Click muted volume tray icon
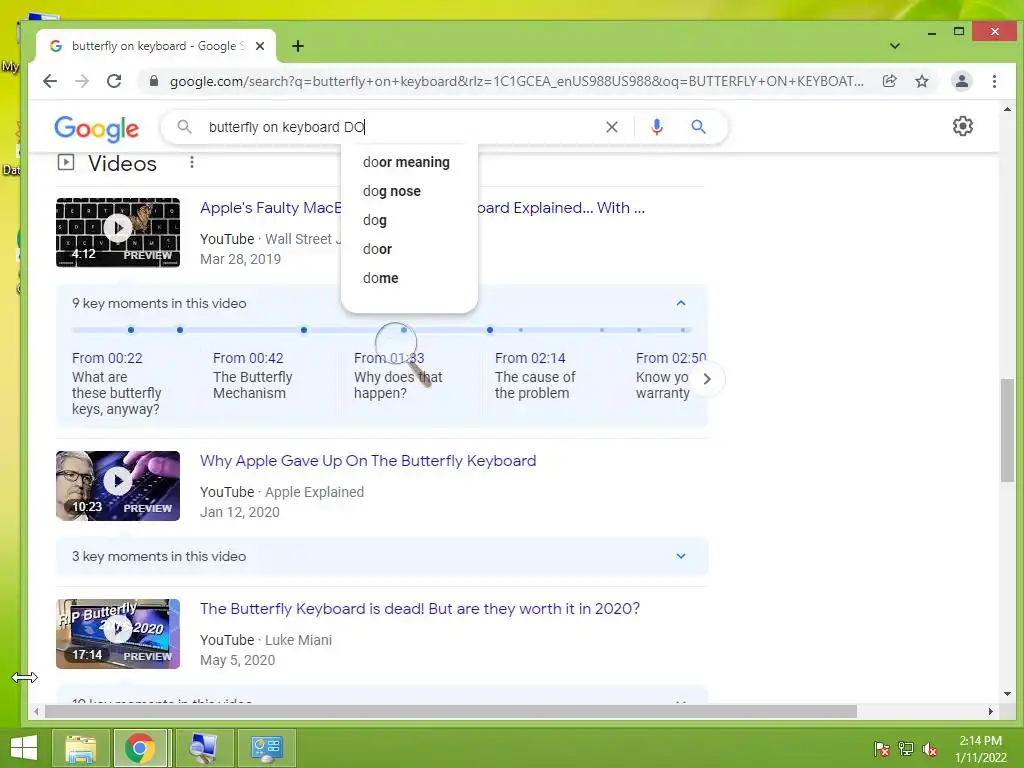The height and width of the screenshot is (768, 1024). (930, 748)
